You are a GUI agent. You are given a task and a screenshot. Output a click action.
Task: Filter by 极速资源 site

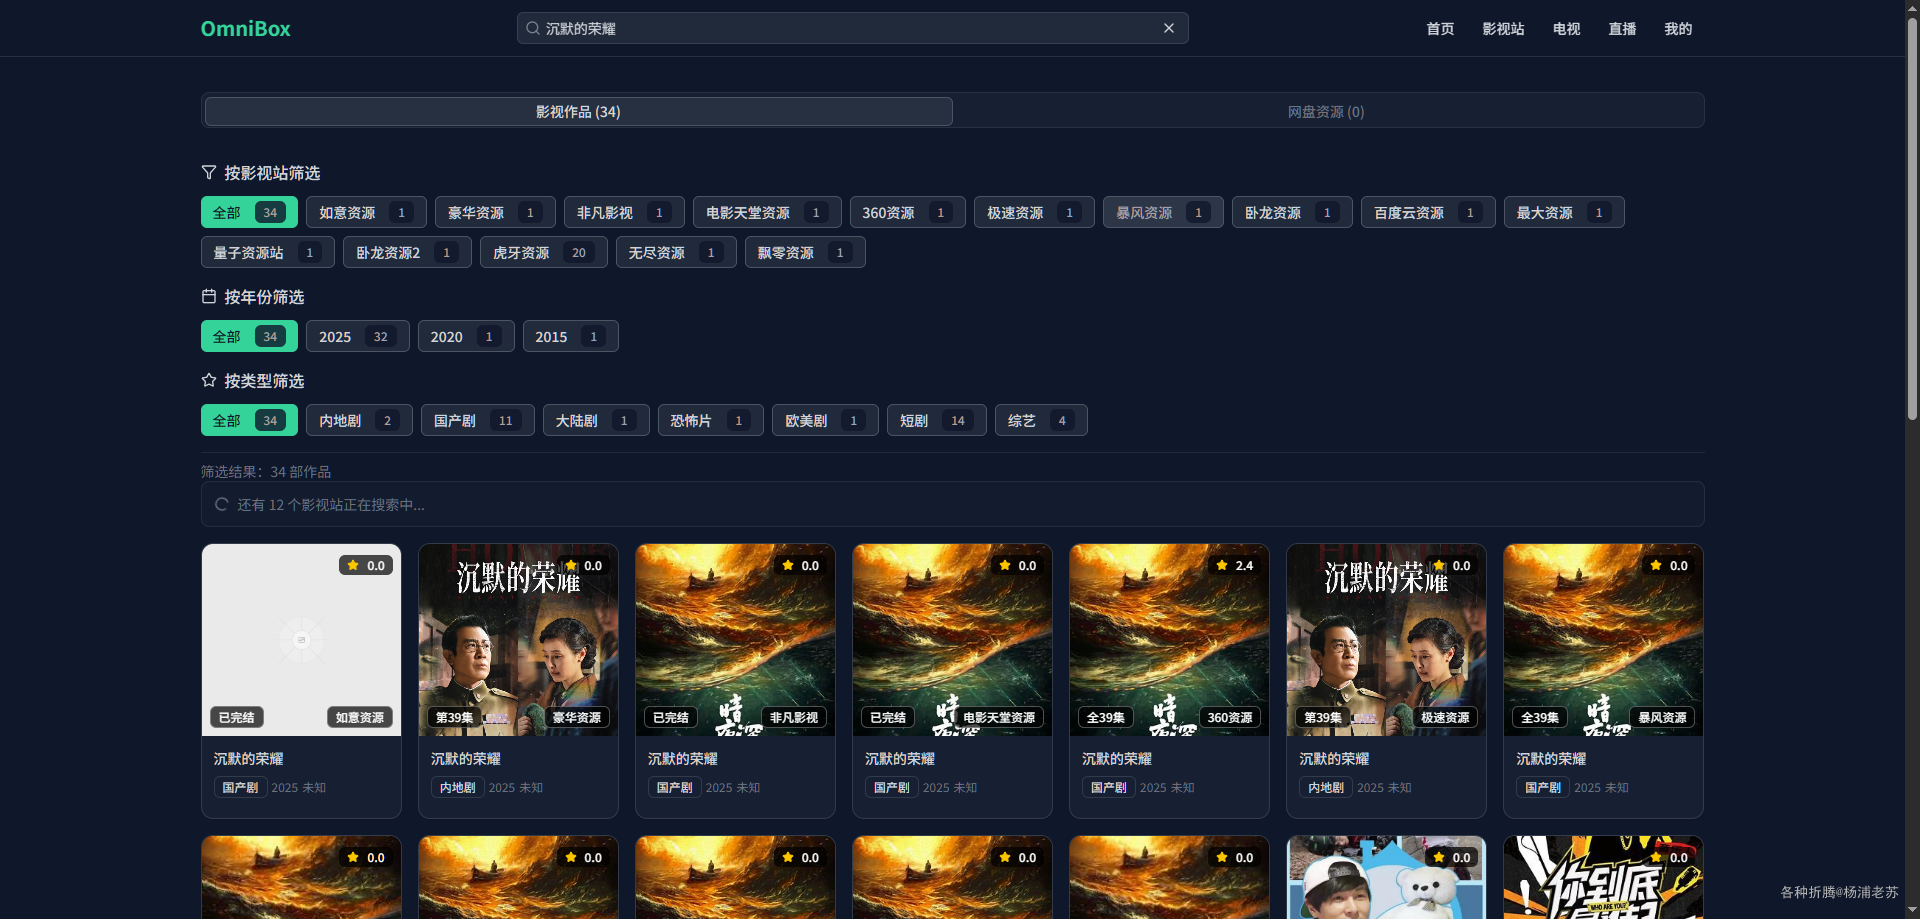(1034, 212)
